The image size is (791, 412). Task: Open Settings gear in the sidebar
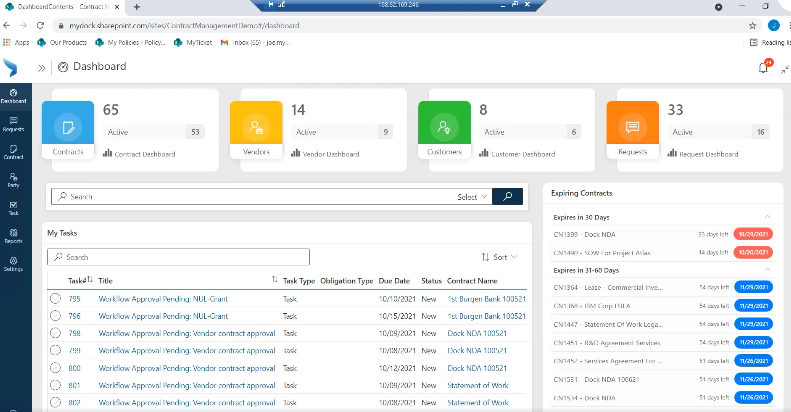click(x=13, y=264)
